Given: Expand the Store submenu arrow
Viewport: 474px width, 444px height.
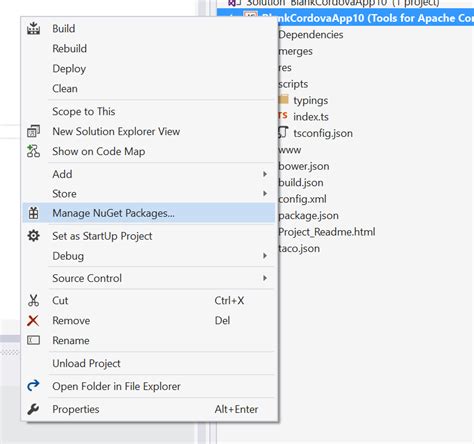Looking at the screenshot, I should pos(265,193).
